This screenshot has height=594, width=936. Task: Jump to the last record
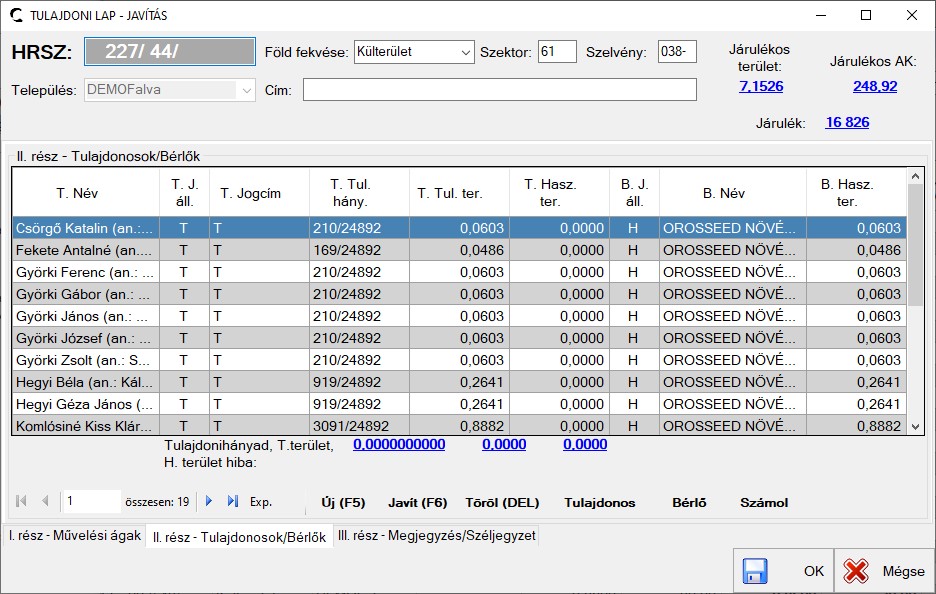[x=233, y=501]
